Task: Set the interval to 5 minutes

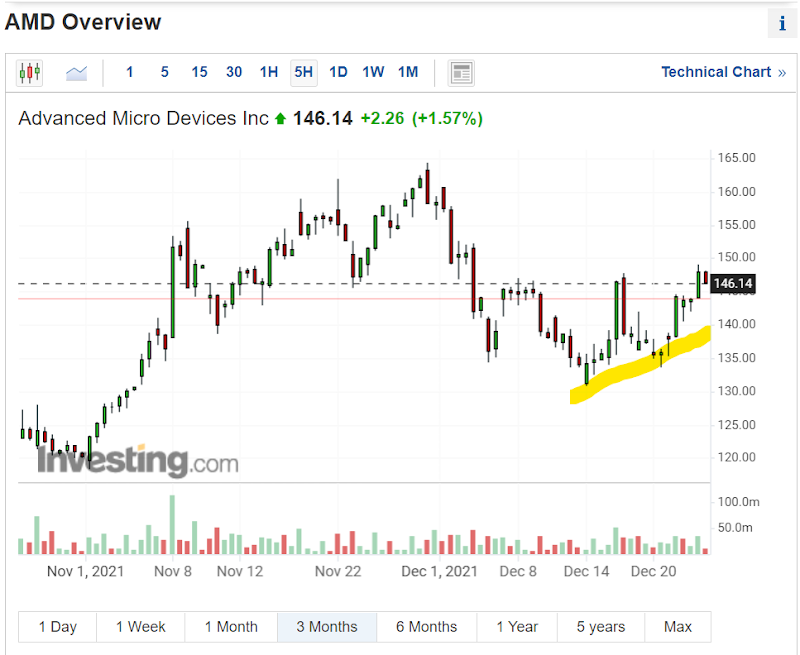Action: [164, 72]
